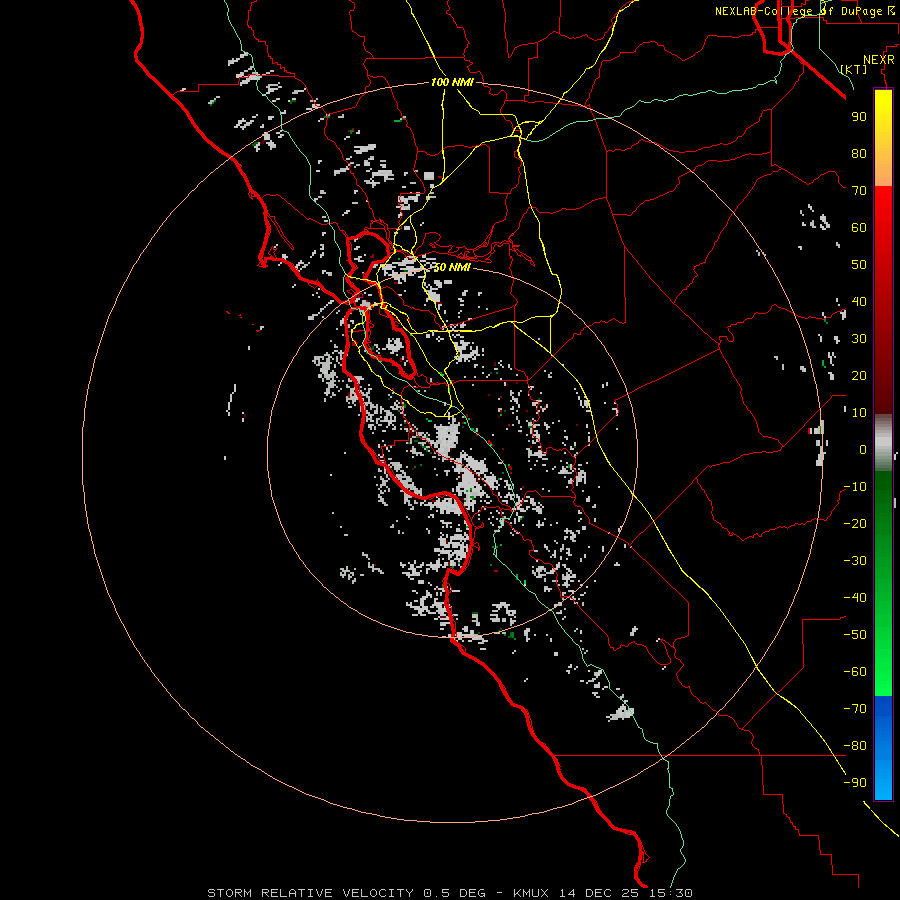Click the "40" value on velocity scale
The image size is (900, 900).
tap(859, 301)
